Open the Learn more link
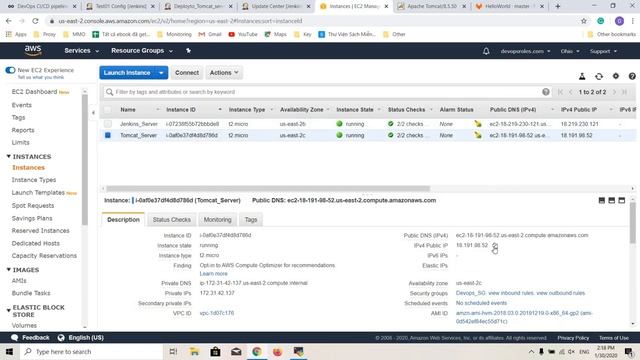Image resolution: width=640 pixels, height=360 pixels. 213,274
